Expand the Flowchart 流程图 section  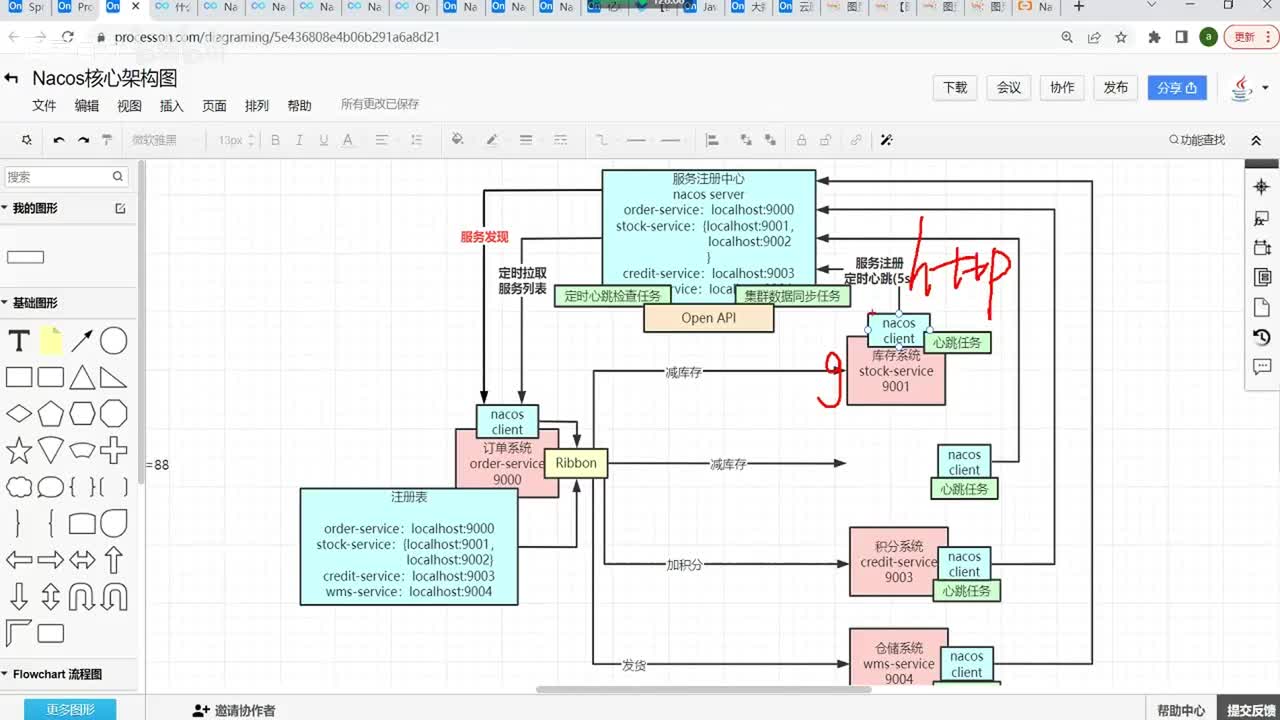(5, 675)
